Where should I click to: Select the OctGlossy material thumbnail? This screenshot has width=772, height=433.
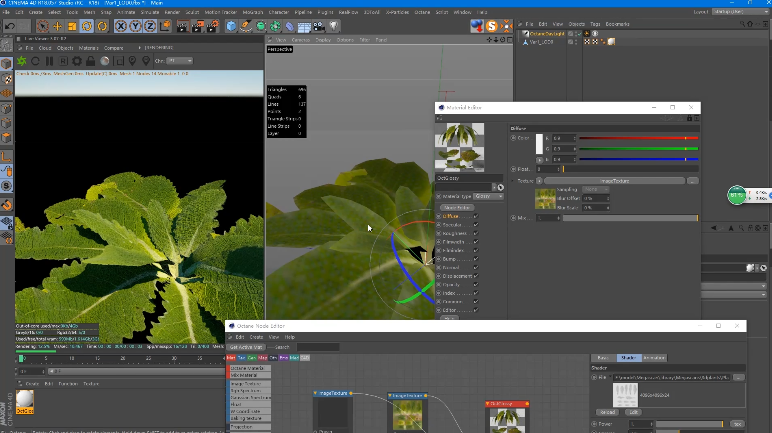pos(25,401)
